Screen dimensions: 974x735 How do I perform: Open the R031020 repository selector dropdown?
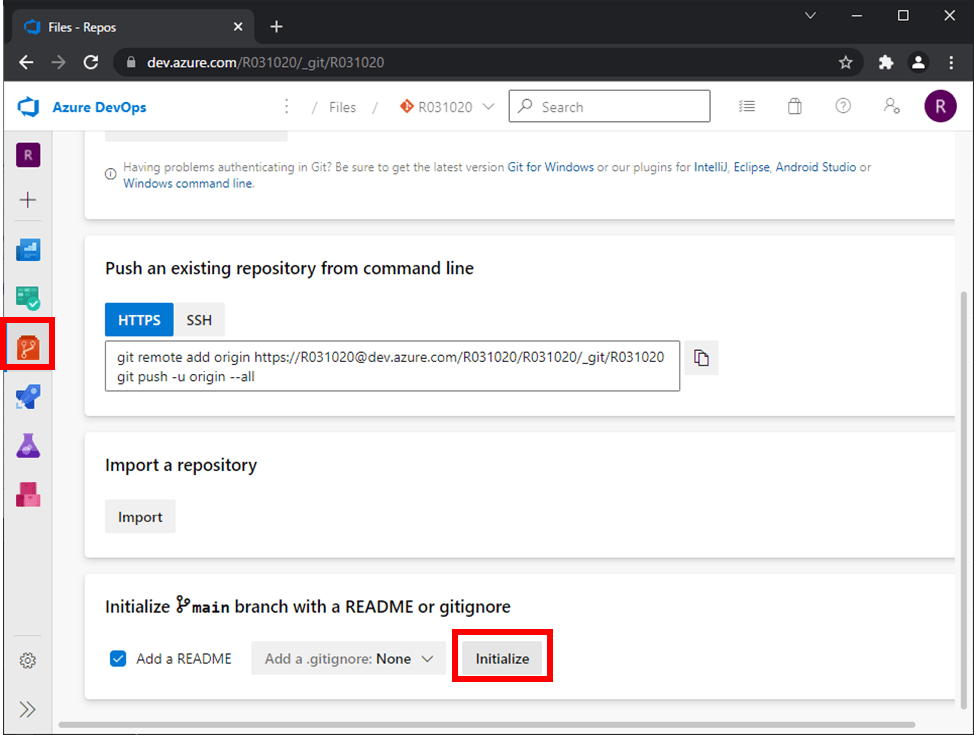pos(447,107)
